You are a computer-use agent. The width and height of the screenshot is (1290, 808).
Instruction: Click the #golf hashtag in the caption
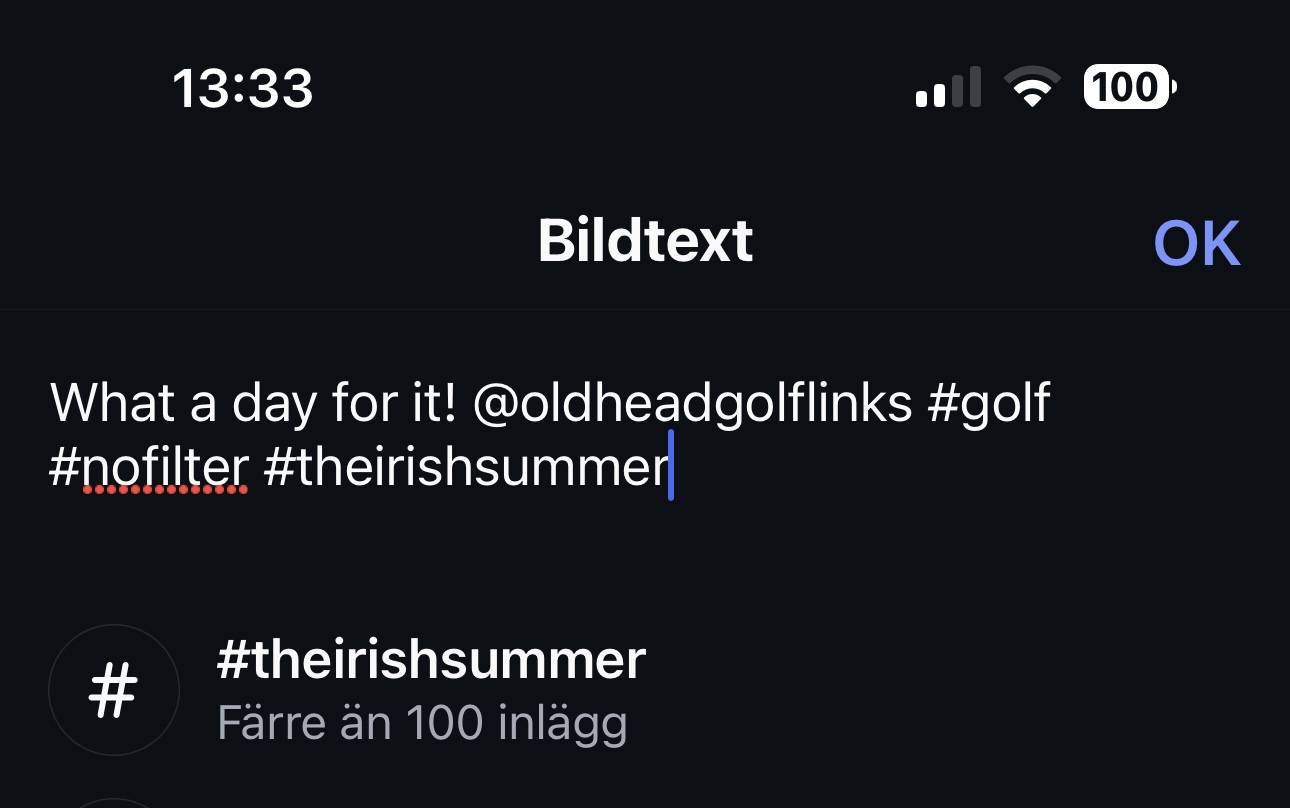coord(989,404)
